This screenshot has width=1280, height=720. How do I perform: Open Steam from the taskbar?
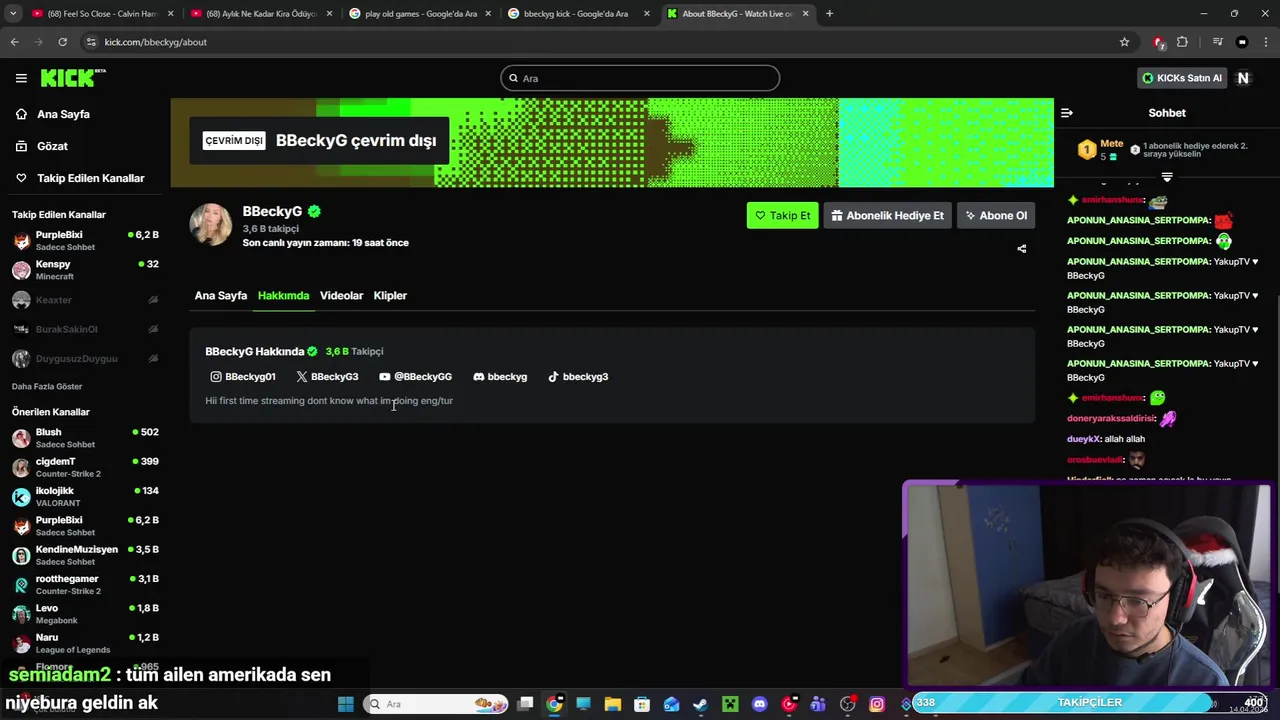coord(701,704)
